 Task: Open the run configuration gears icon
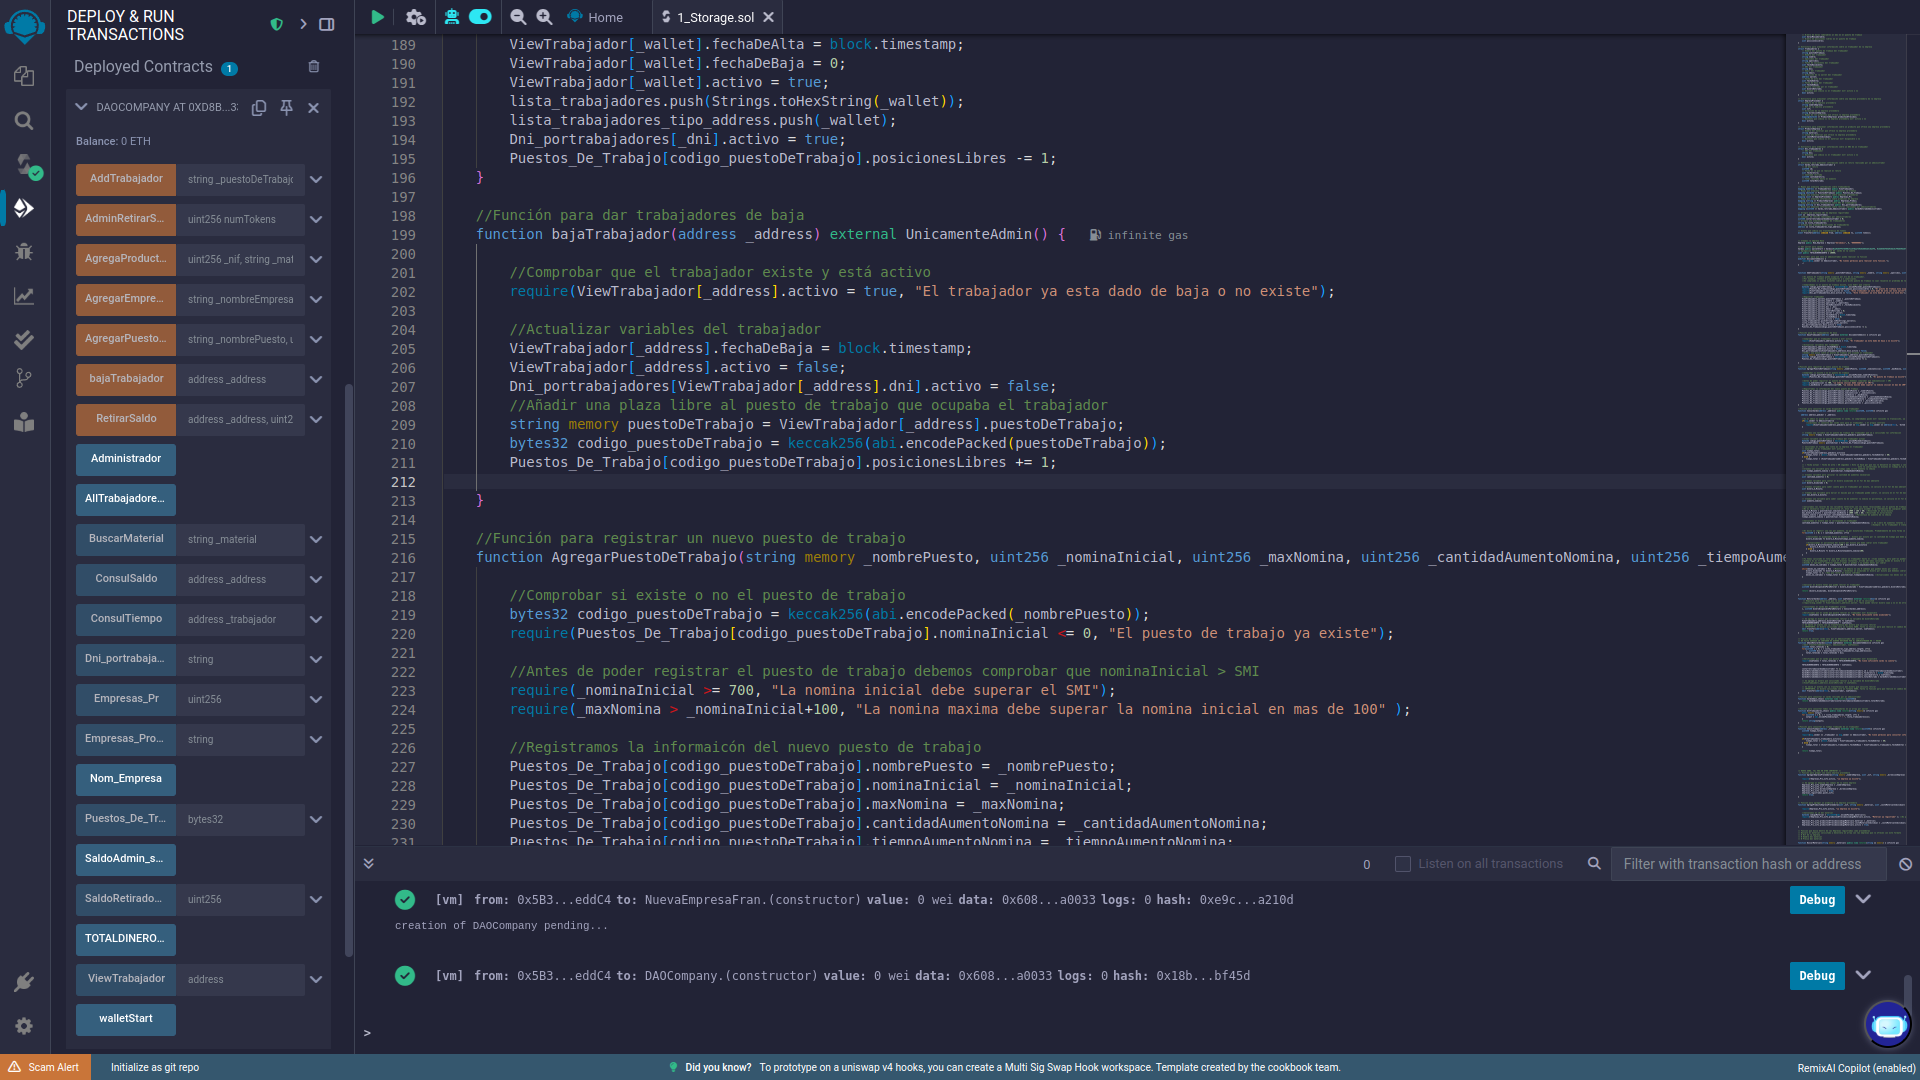[416, 17]
